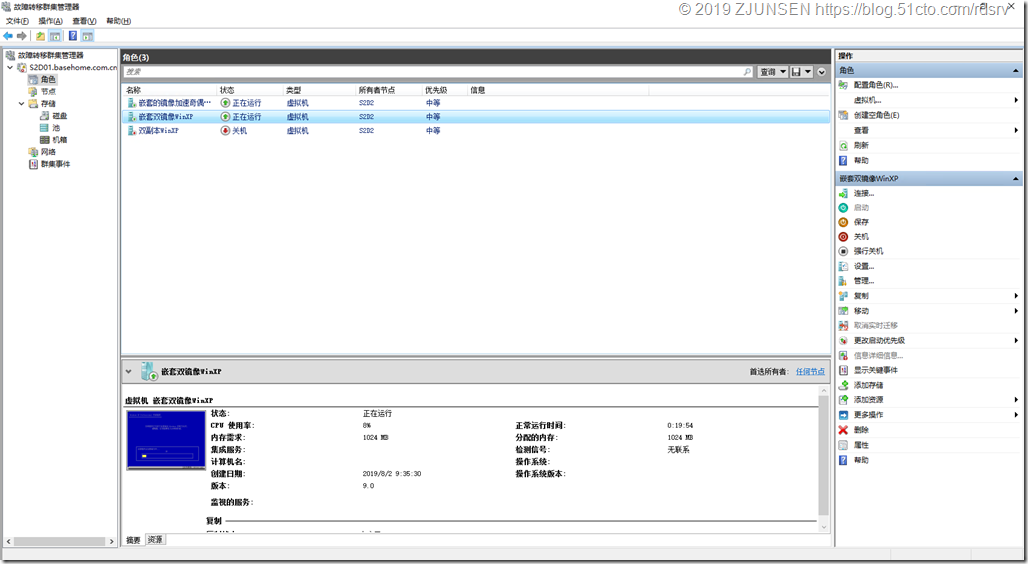Toggle the console tree pane toolbar icon
The height and width of the screenshot is (564, 1028).
56,36
